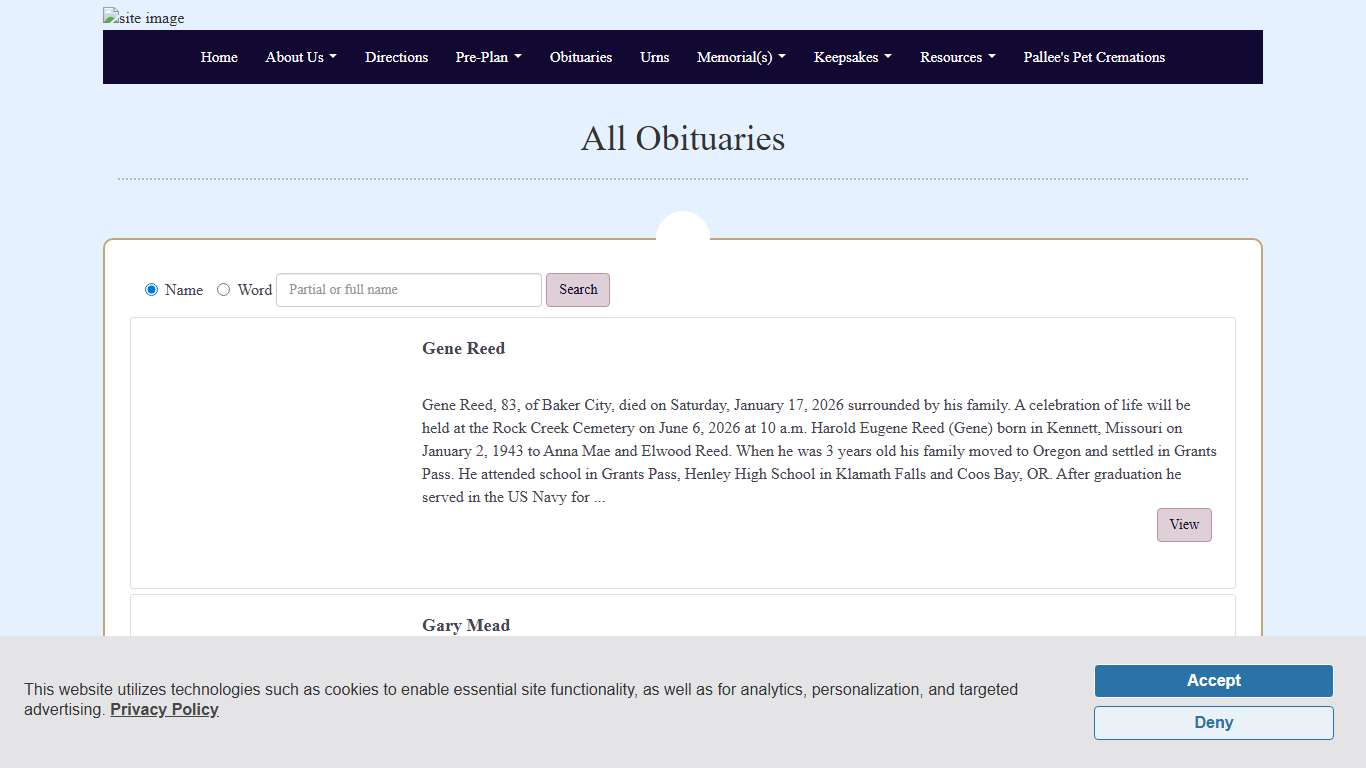Deny the cookie consent
This screenshot has width=1366, height=768.
click(1213, 722)
